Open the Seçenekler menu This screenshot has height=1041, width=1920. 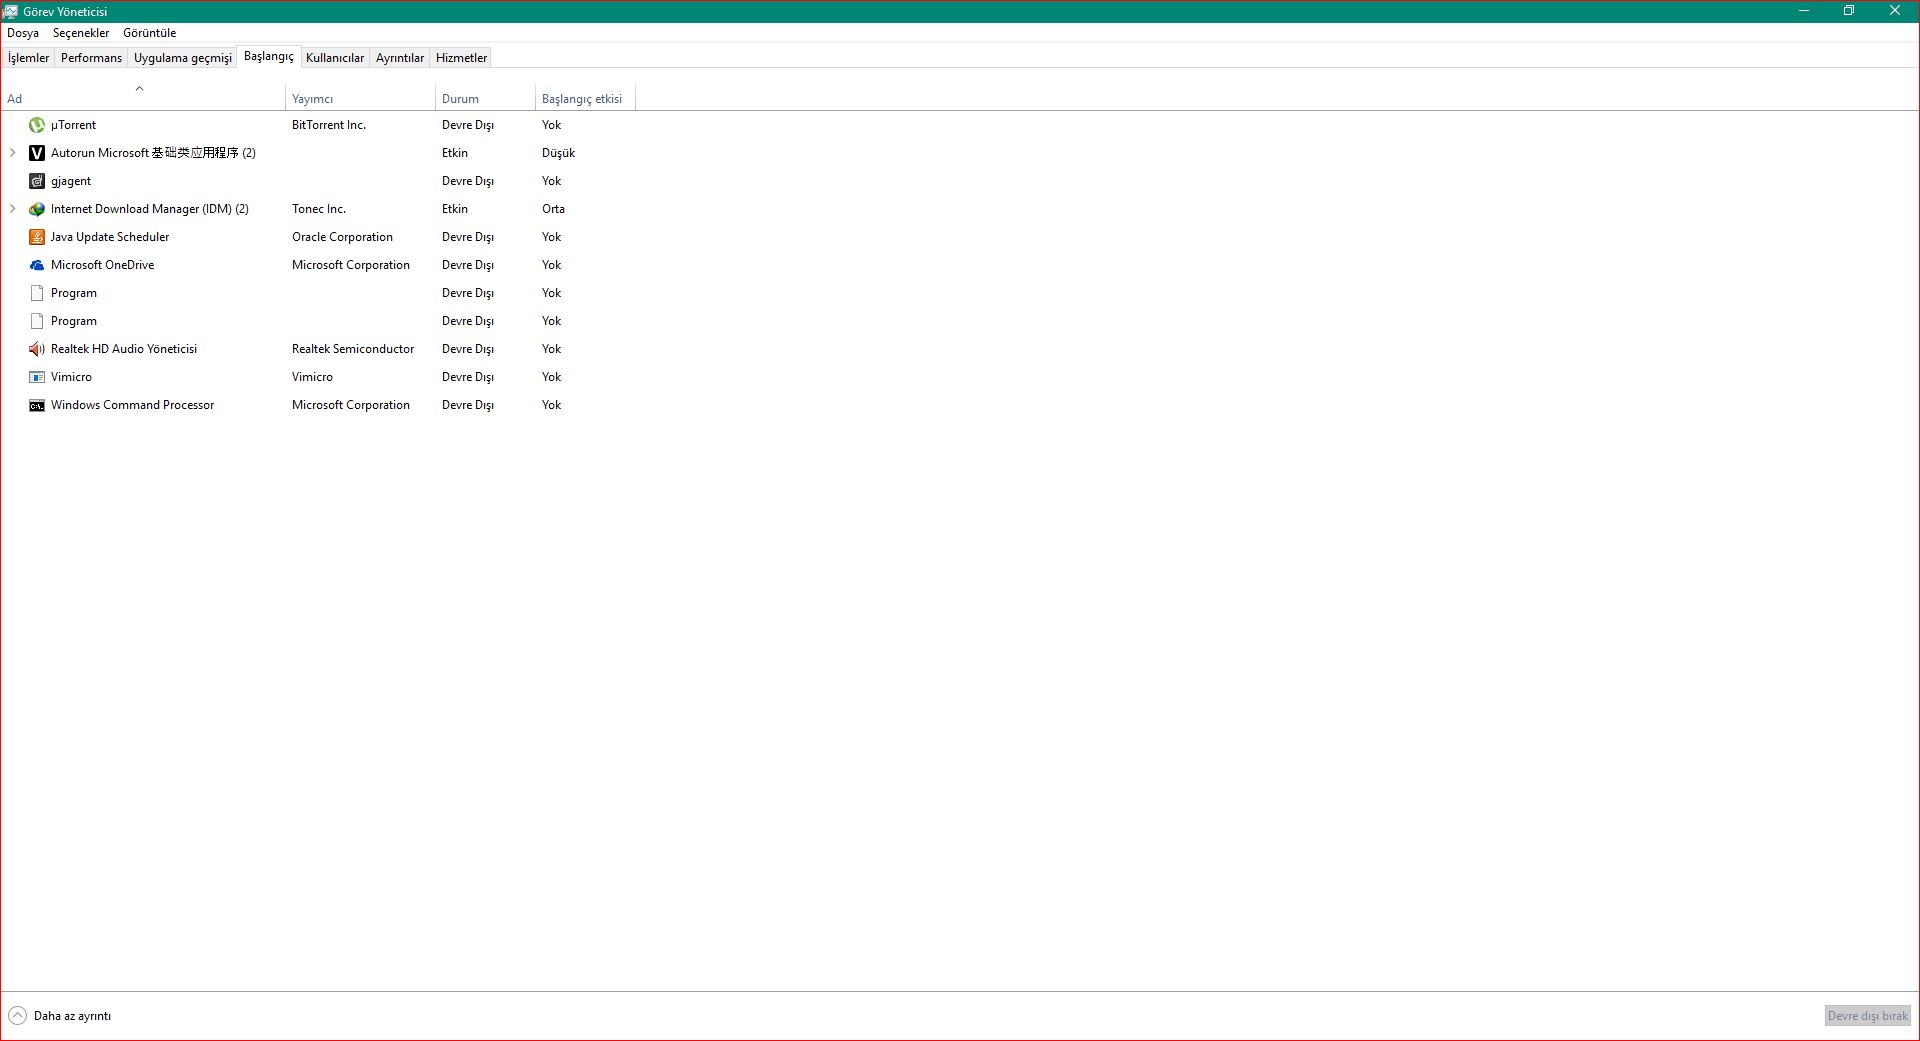(81, 33)
